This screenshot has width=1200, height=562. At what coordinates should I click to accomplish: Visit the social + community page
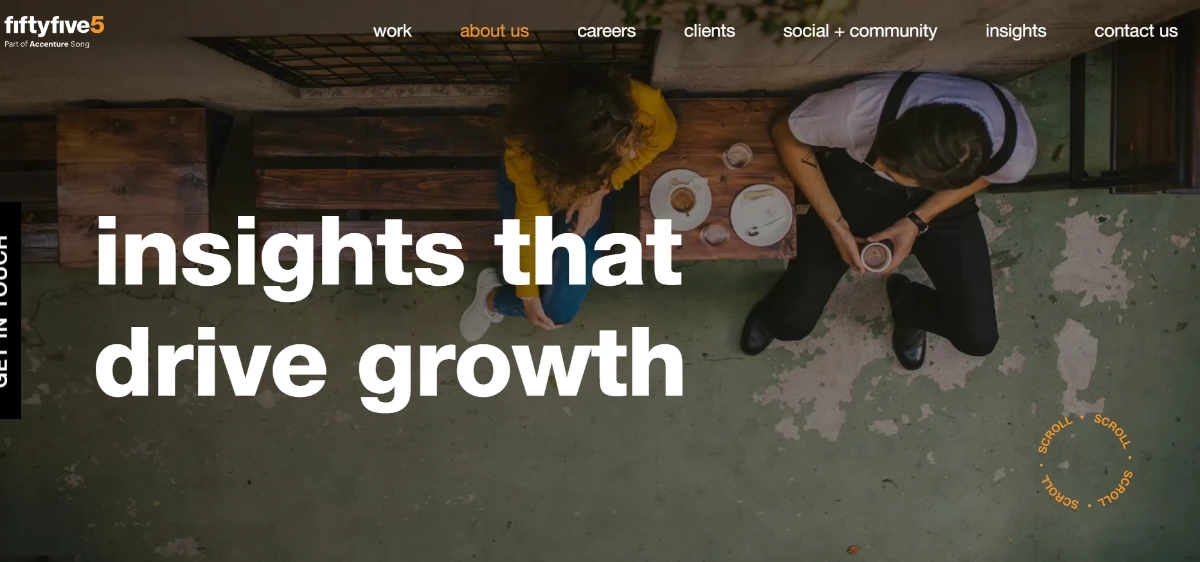pyautogui.click(x=860, y=31)
